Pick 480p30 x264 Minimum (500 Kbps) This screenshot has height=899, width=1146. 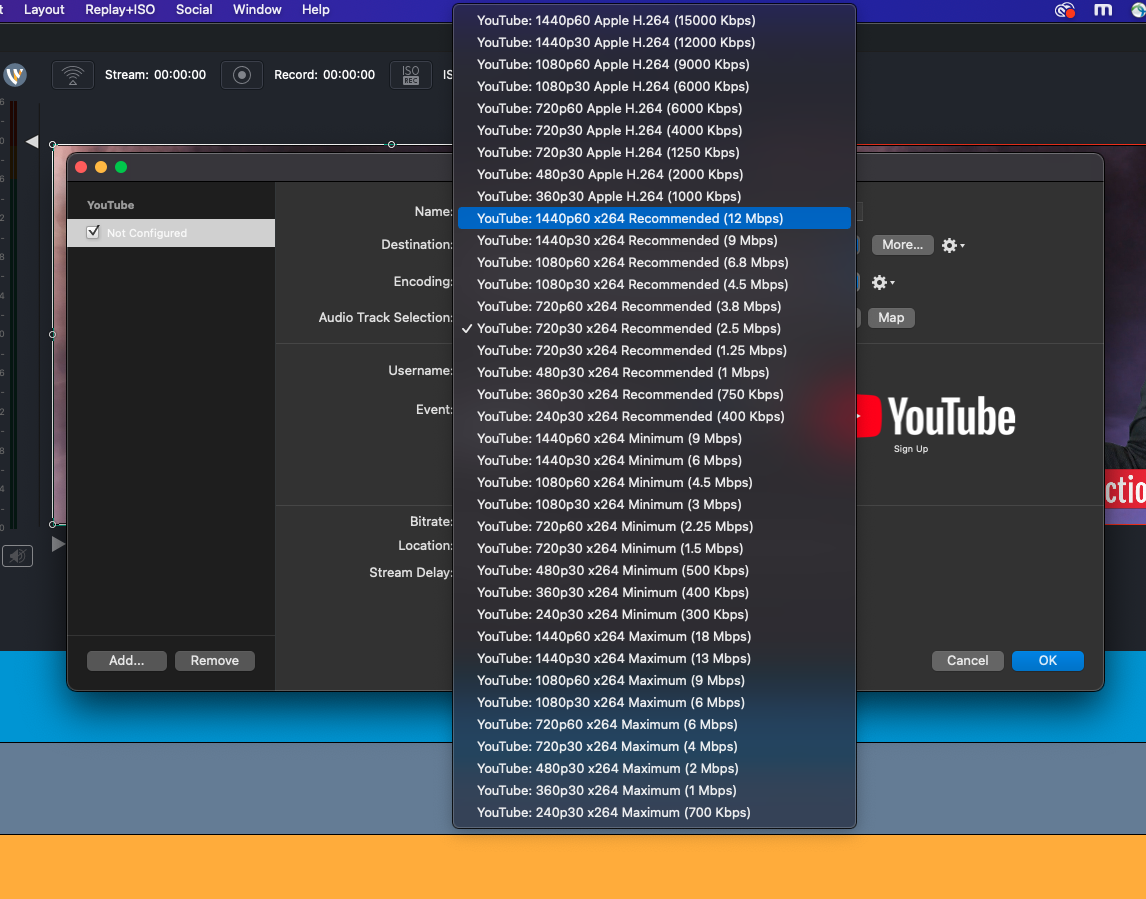click(654, 570)
